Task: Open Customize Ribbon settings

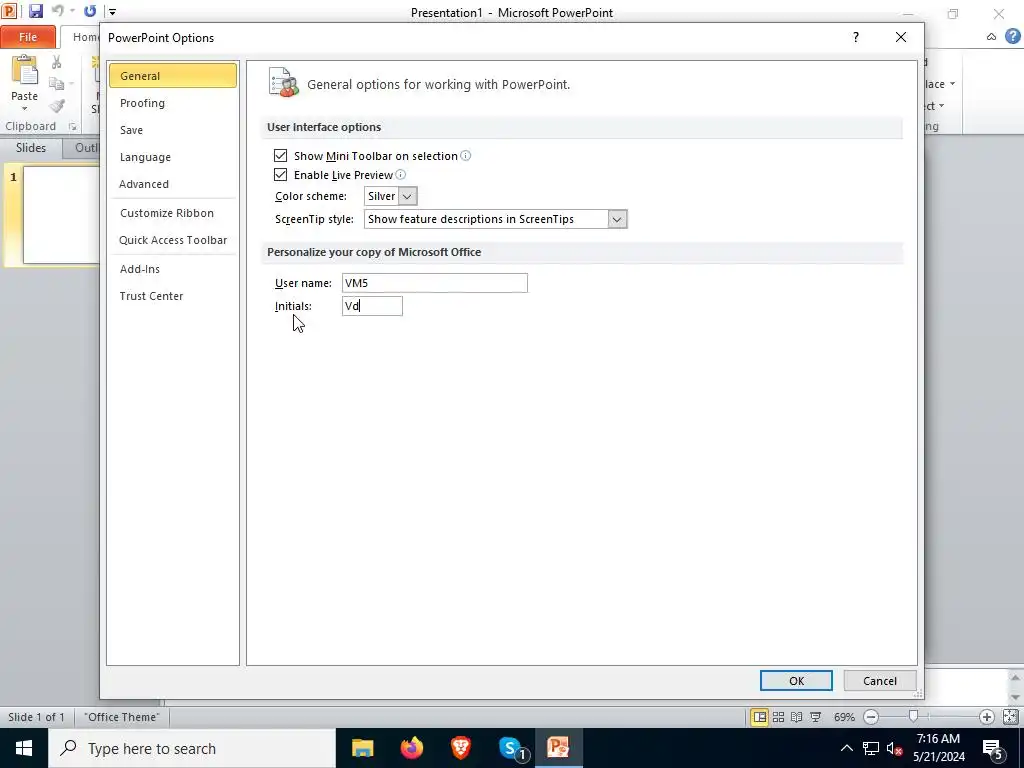Action: click(172, 213)
